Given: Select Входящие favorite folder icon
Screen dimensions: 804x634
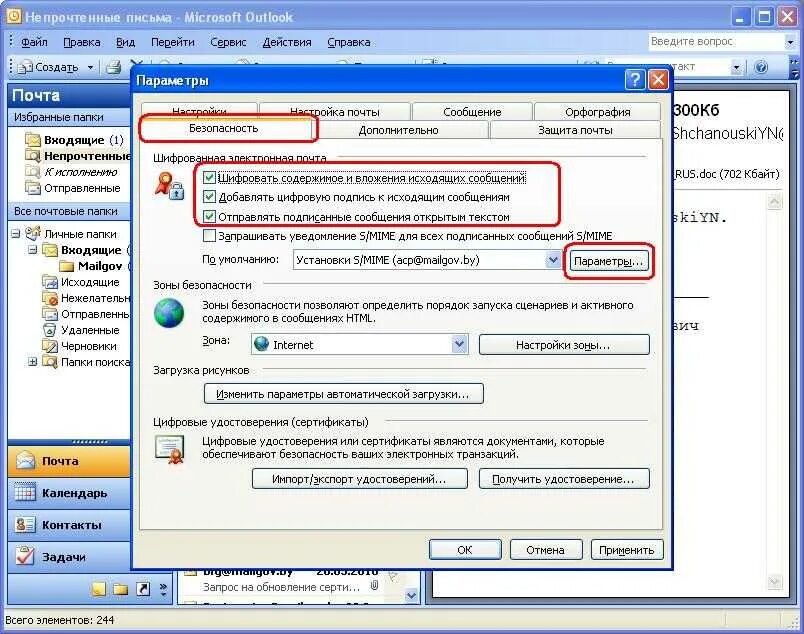Looking at the screenshot, I should click(33, 140).
